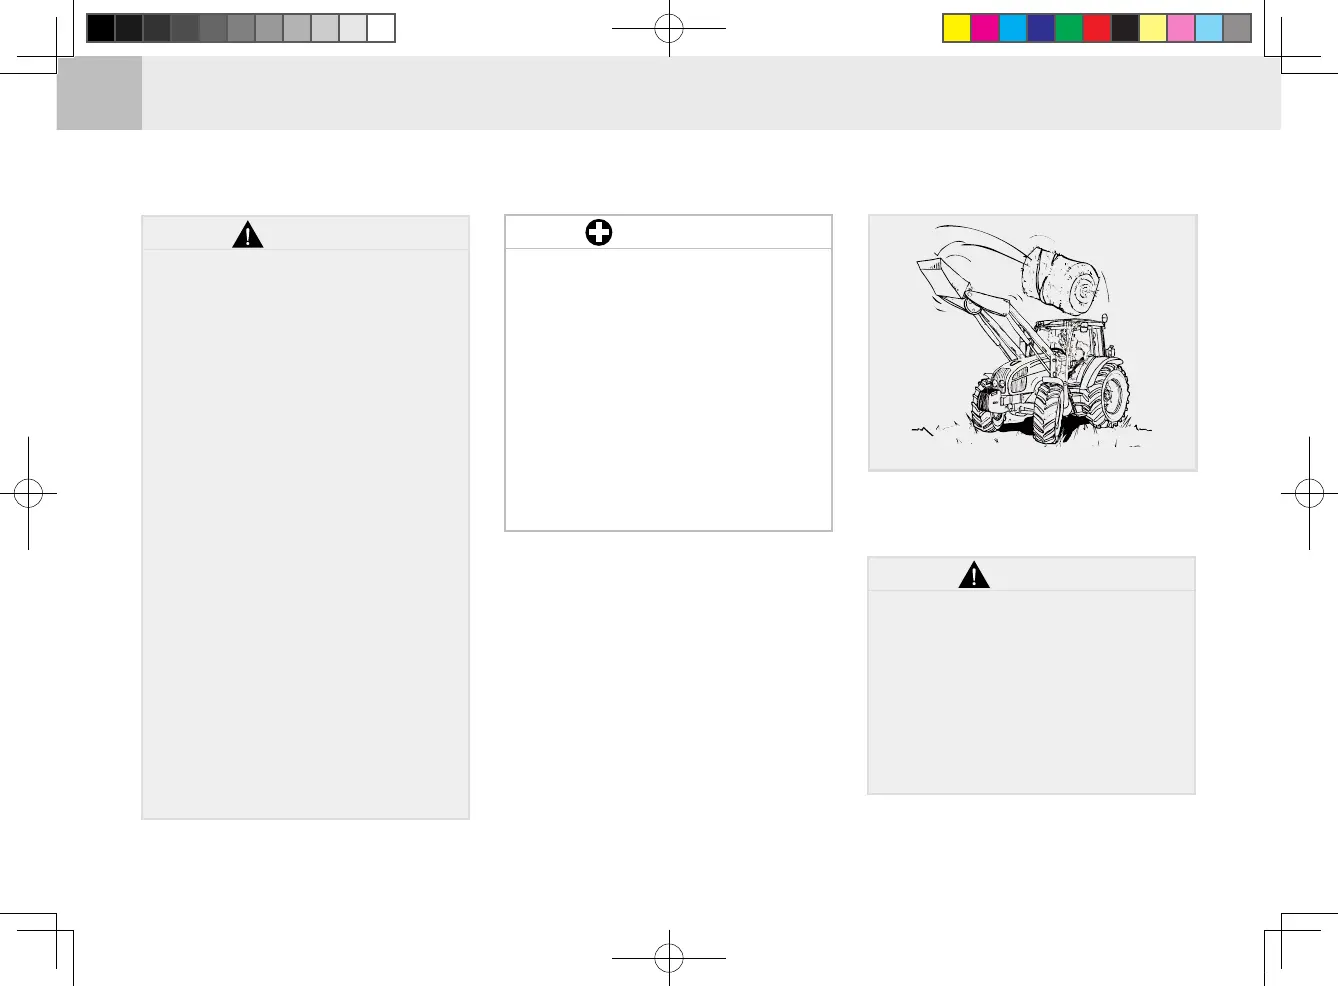Click the first-aid cross icon
1338x986 pixels.
pyautogui.click(x=598, y=233)
